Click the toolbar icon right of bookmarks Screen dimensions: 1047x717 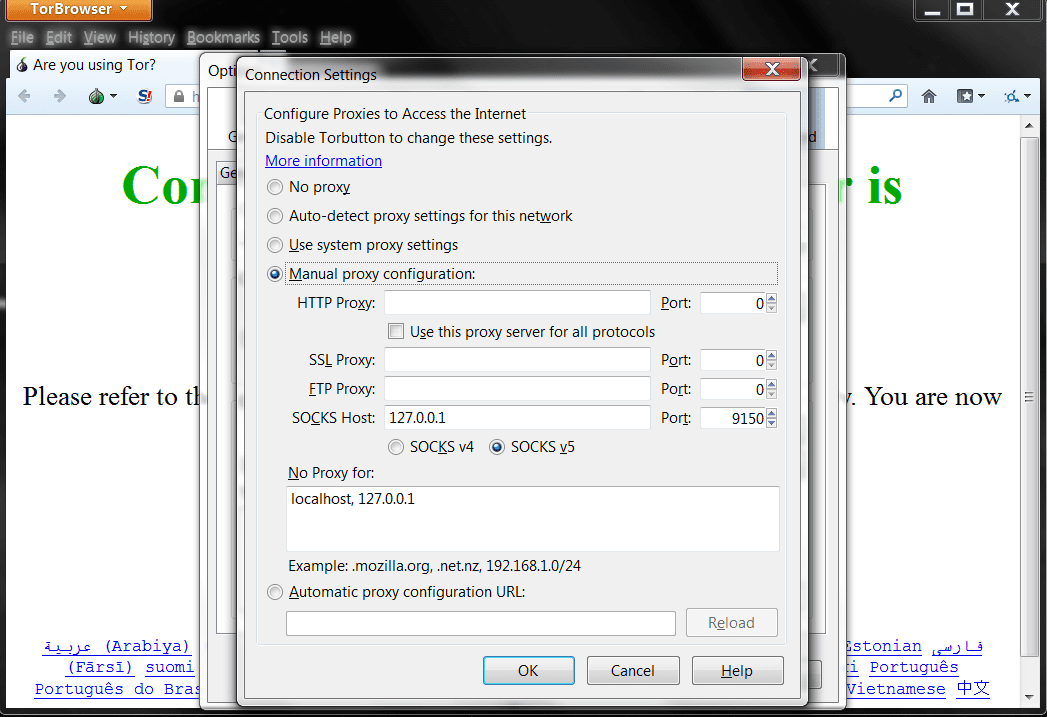tap(1012, 96)
